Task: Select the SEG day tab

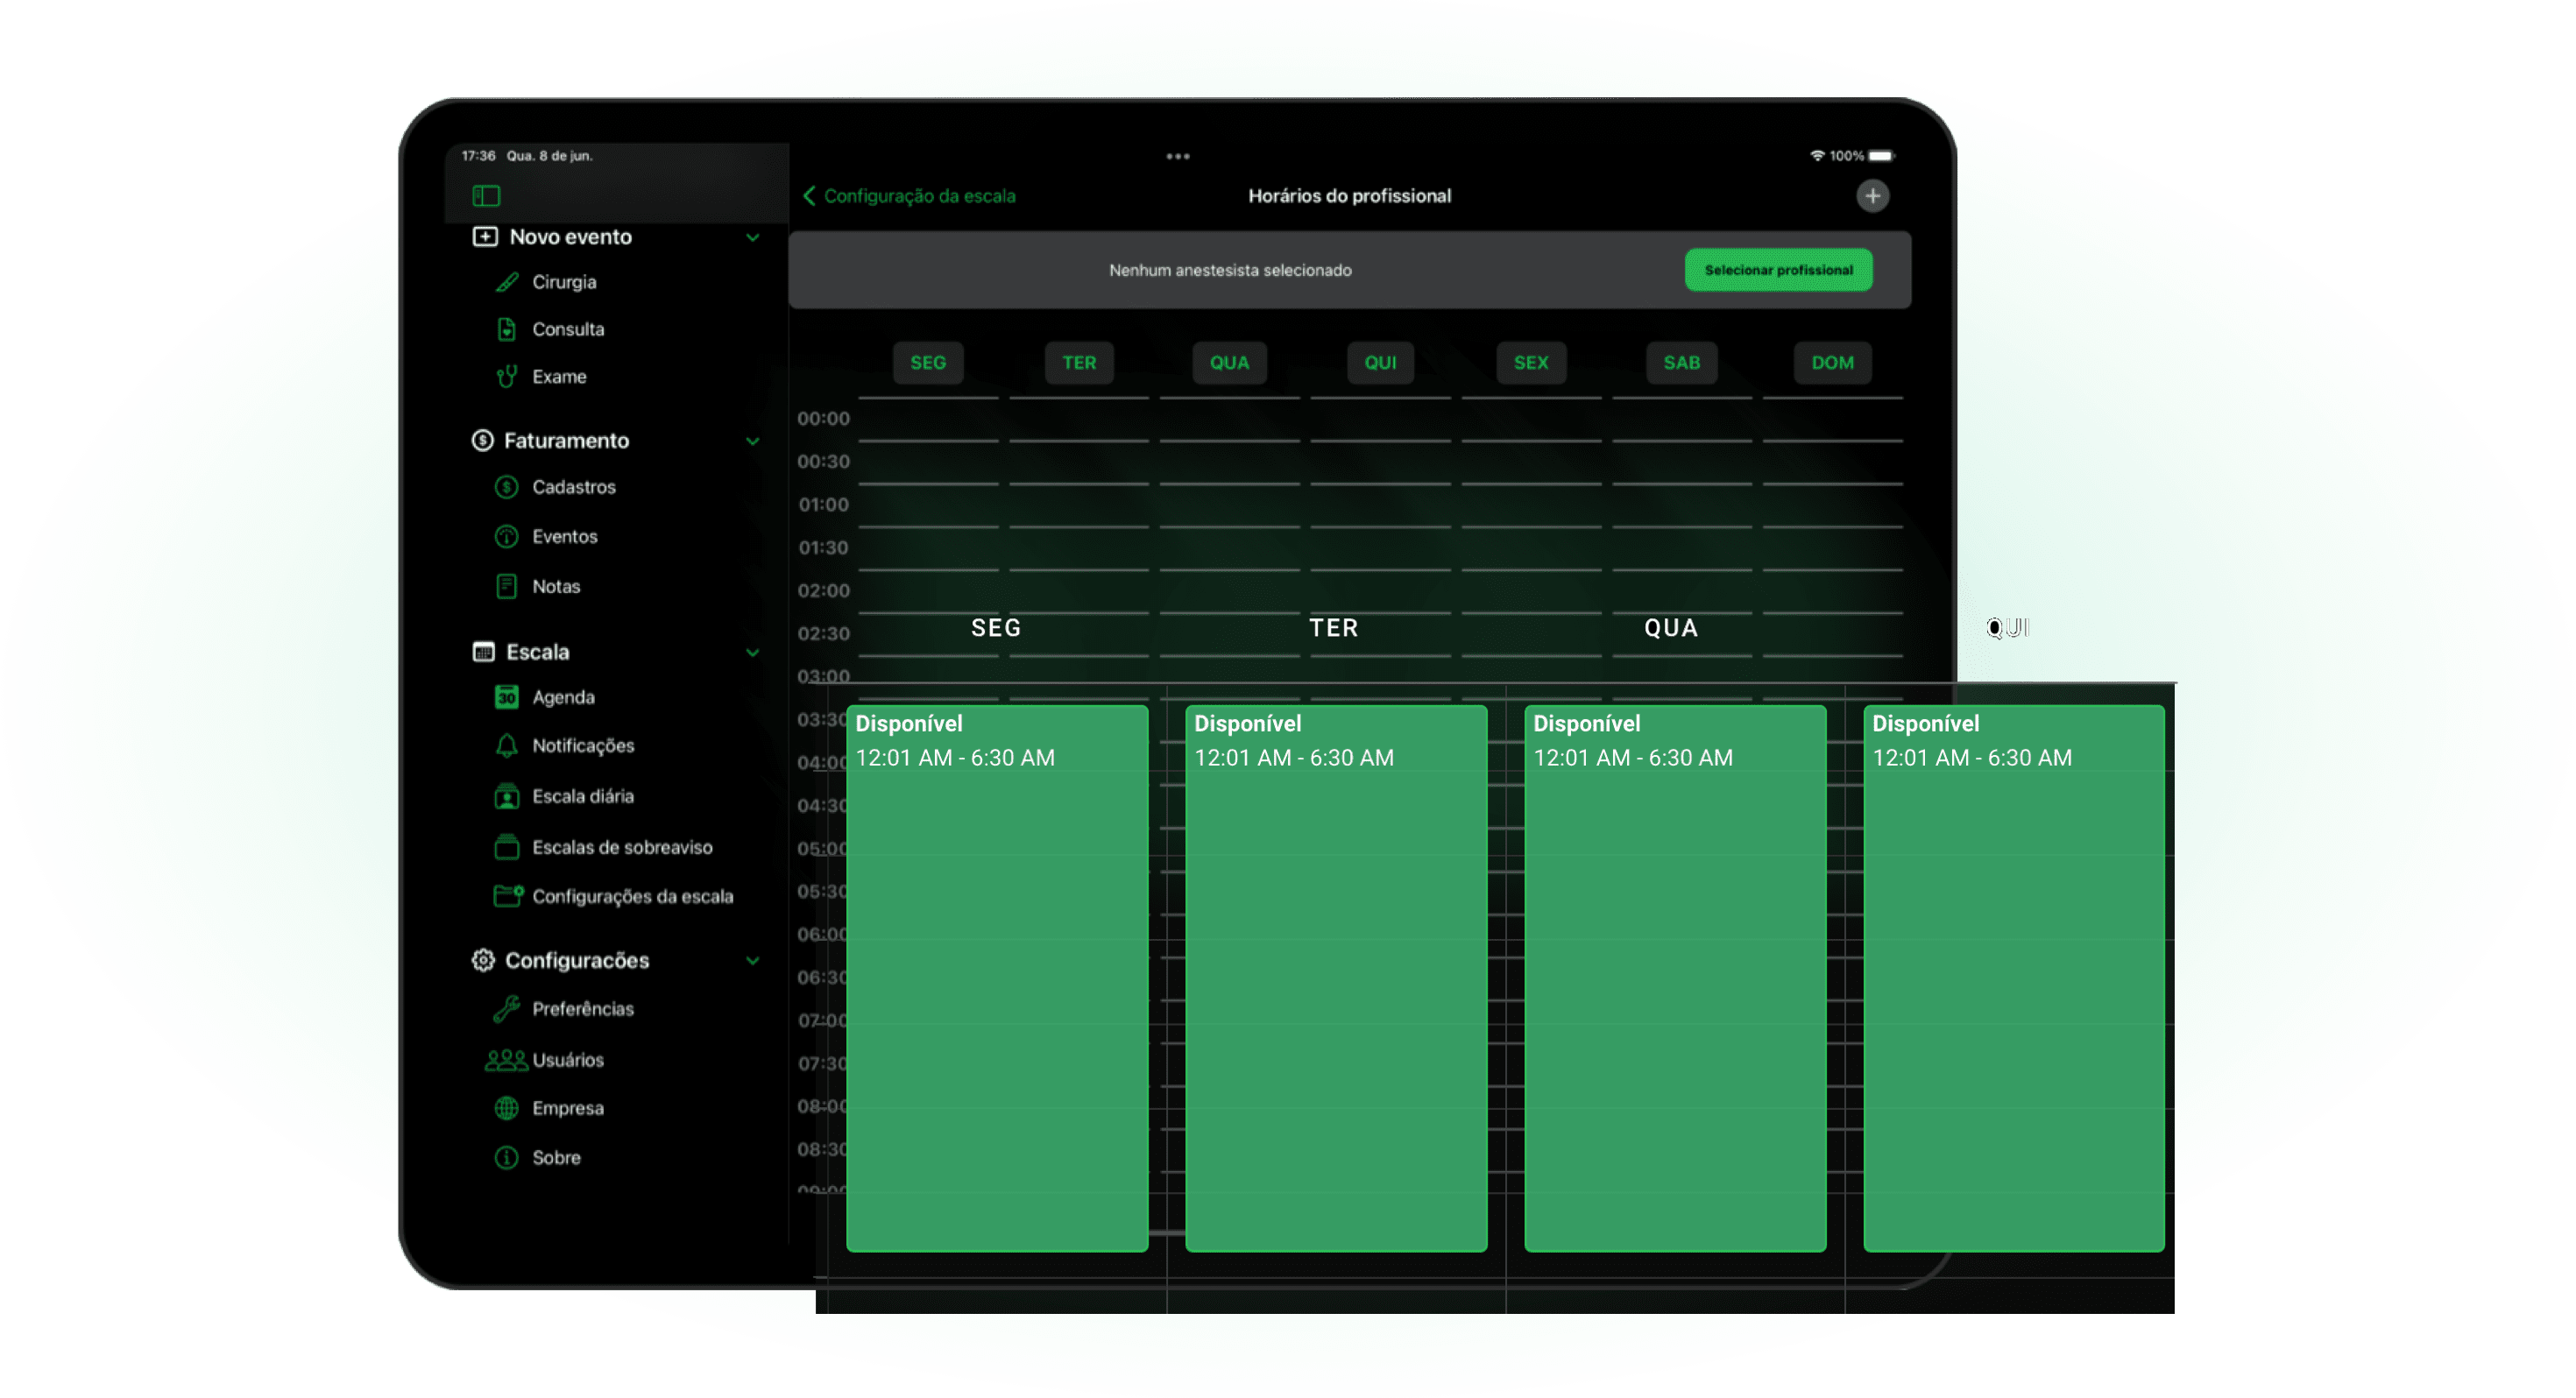Action: pyautogui.click(x=928, y=363)
